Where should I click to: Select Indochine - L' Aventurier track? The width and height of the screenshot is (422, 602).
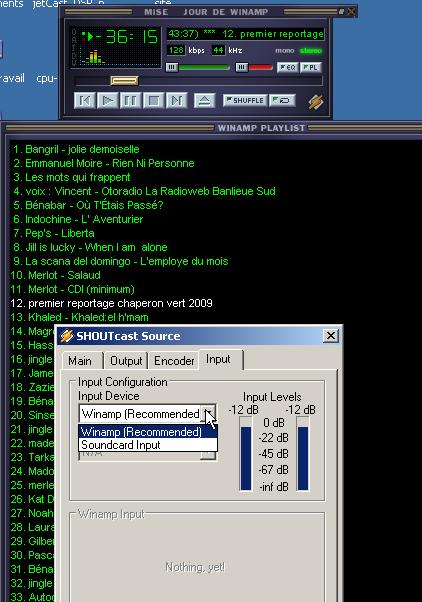pyautogui.click(x=78, y=219)
